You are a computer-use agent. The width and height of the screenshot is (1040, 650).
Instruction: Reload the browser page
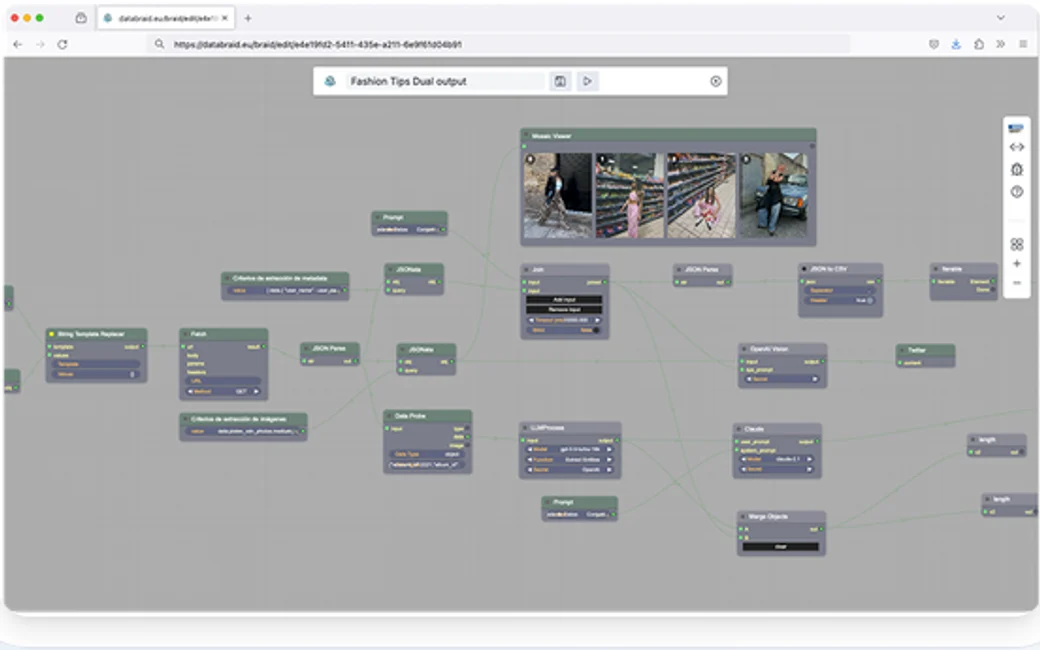tap(62, 44)
